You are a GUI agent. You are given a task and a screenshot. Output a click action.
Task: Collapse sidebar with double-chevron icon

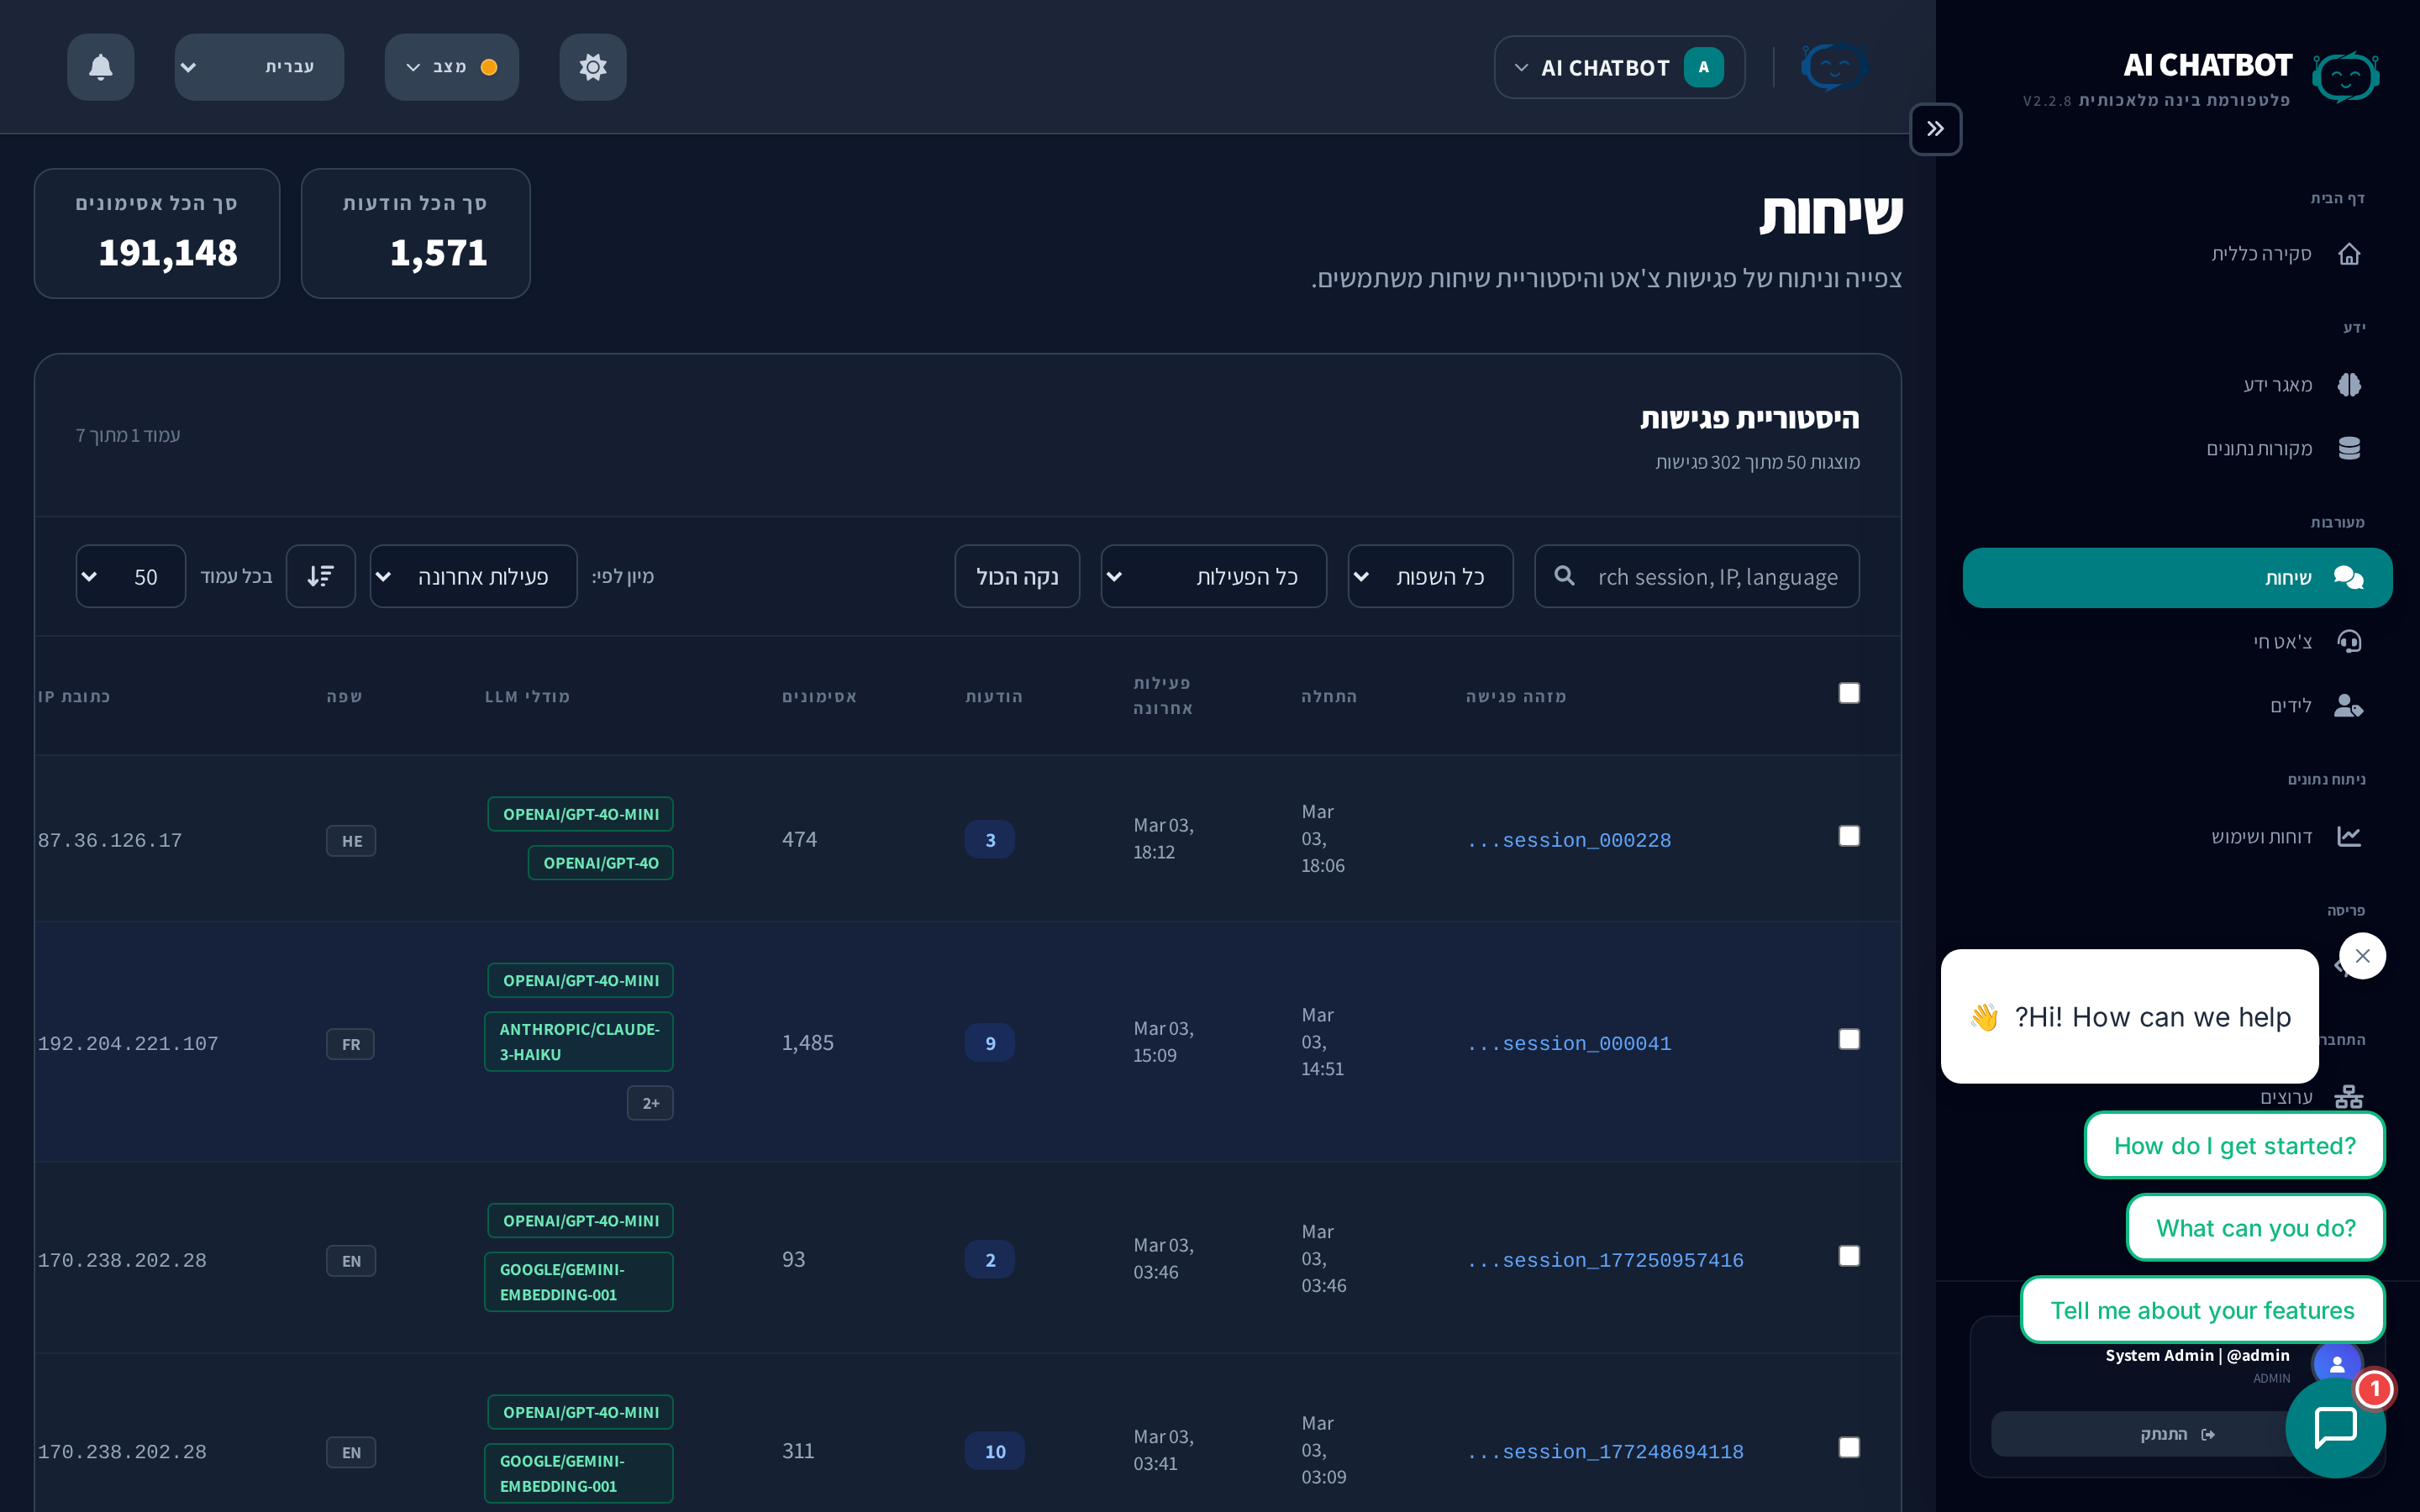tap(1935, 129)
